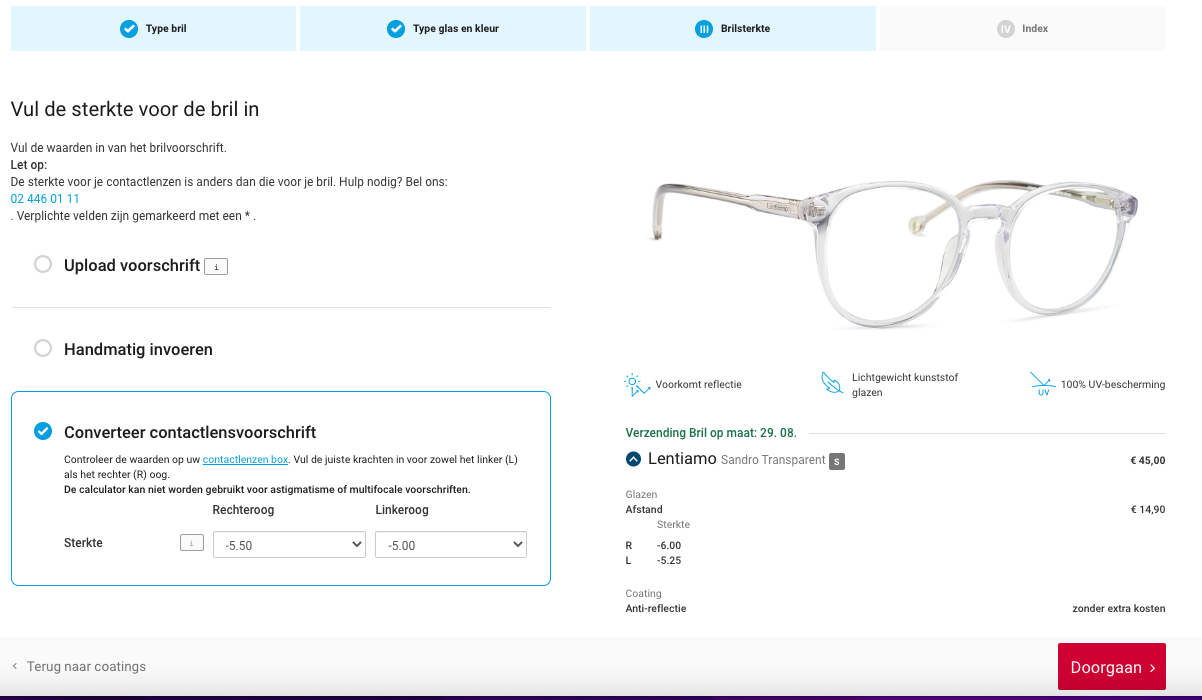Go to the Type bril step tab
This screenshot has height=700, width=1202.
tap(153, 29)
